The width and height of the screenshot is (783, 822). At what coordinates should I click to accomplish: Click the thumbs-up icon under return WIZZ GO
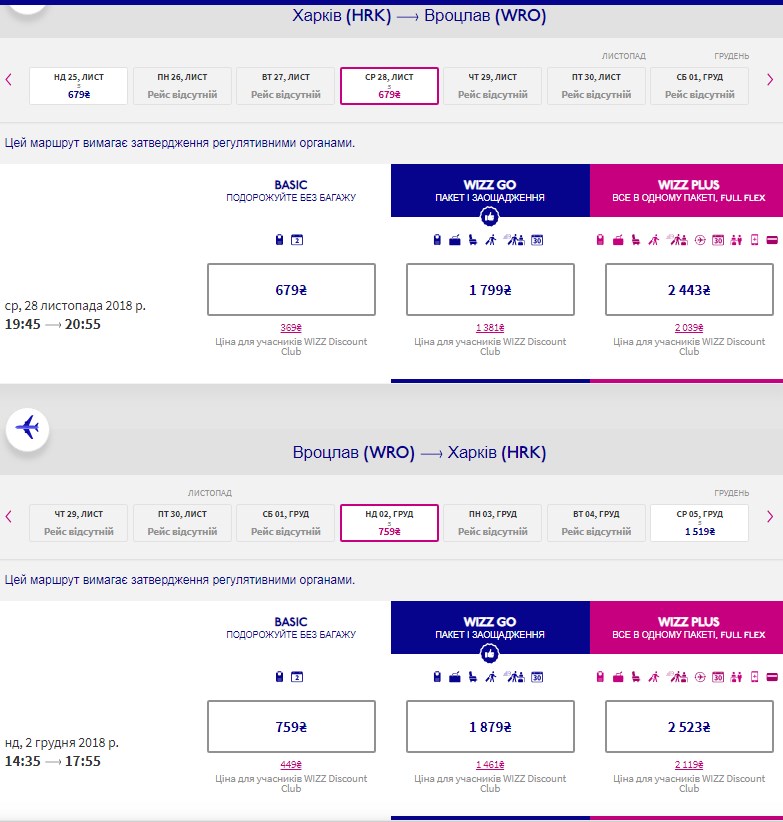490,654
